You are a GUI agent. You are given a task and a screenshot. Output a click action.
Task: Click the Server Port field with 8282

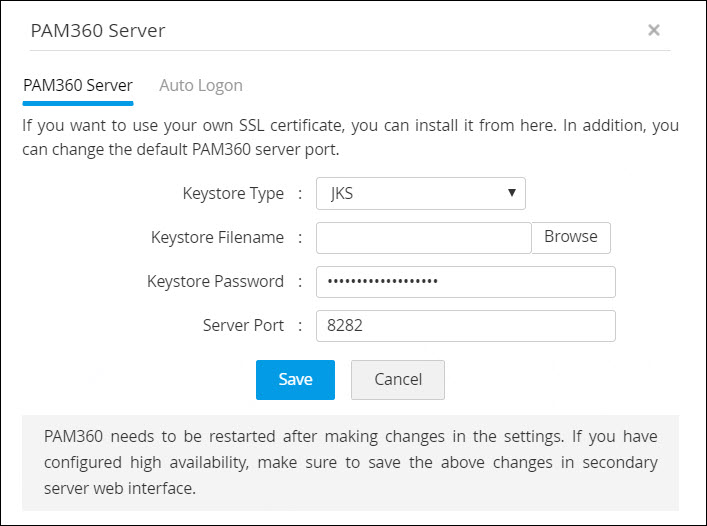(465, 325)
